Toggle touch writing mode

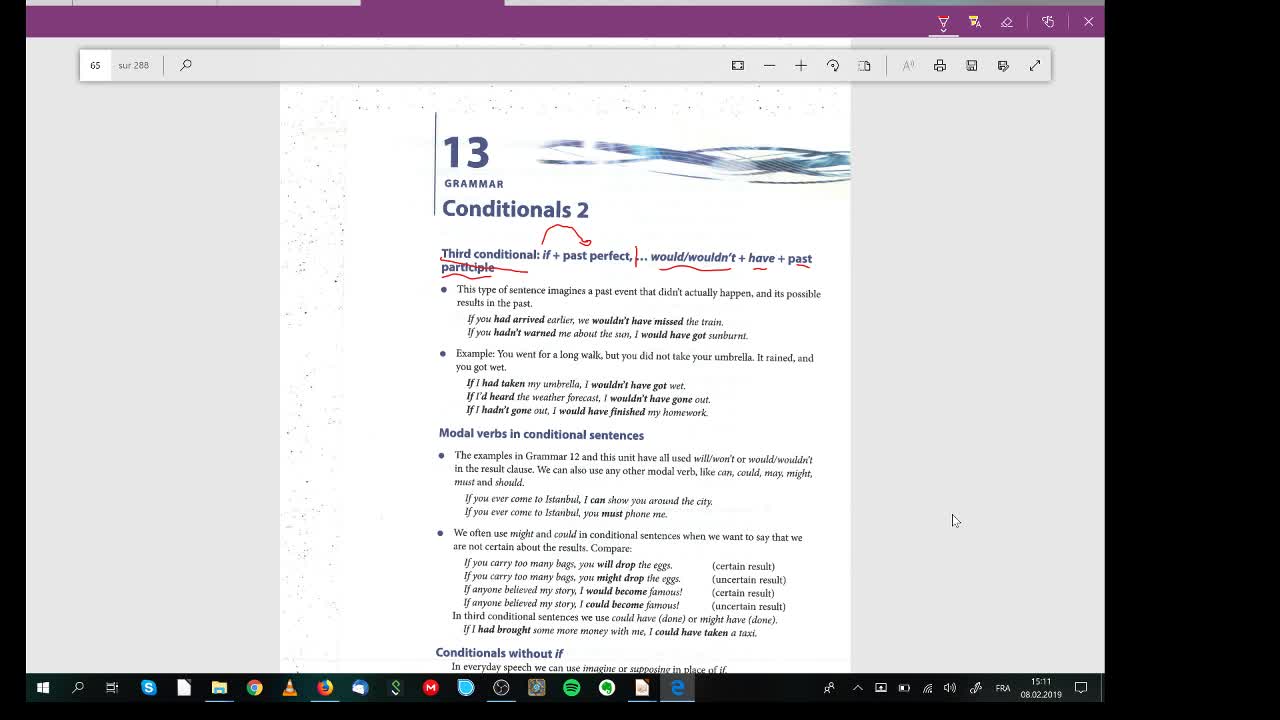pyautogui.click(x=1048, y=22)
